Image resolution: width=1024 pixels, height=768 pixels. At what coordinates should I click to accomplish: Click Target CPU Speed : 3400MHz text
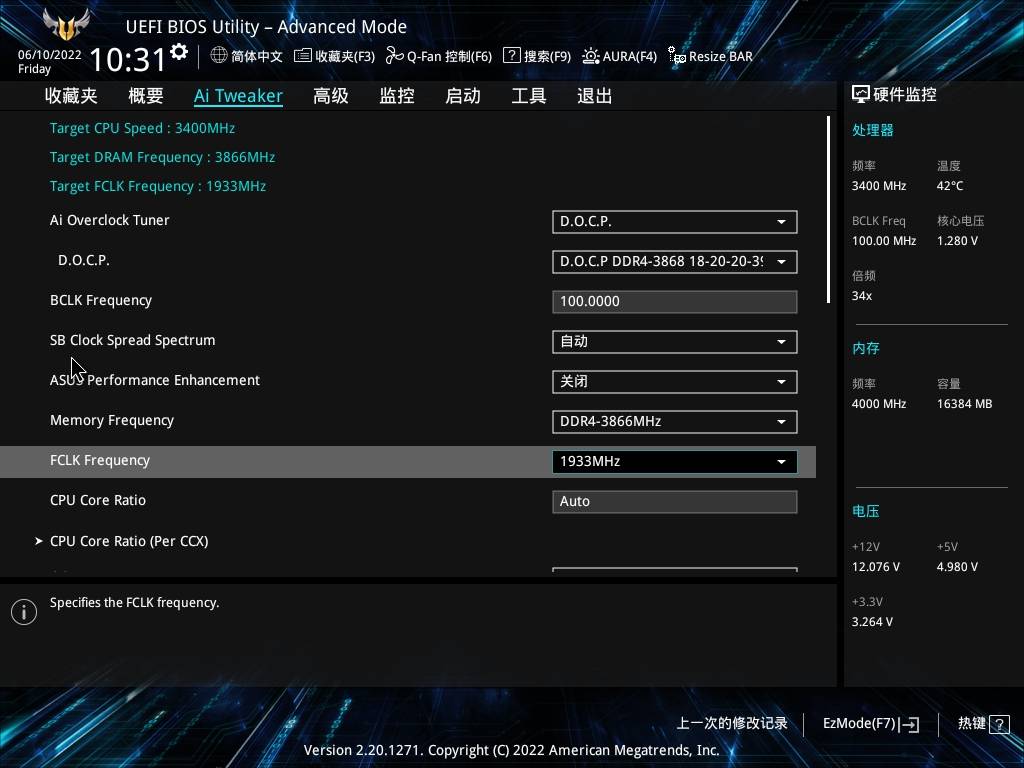coord(142,128)
